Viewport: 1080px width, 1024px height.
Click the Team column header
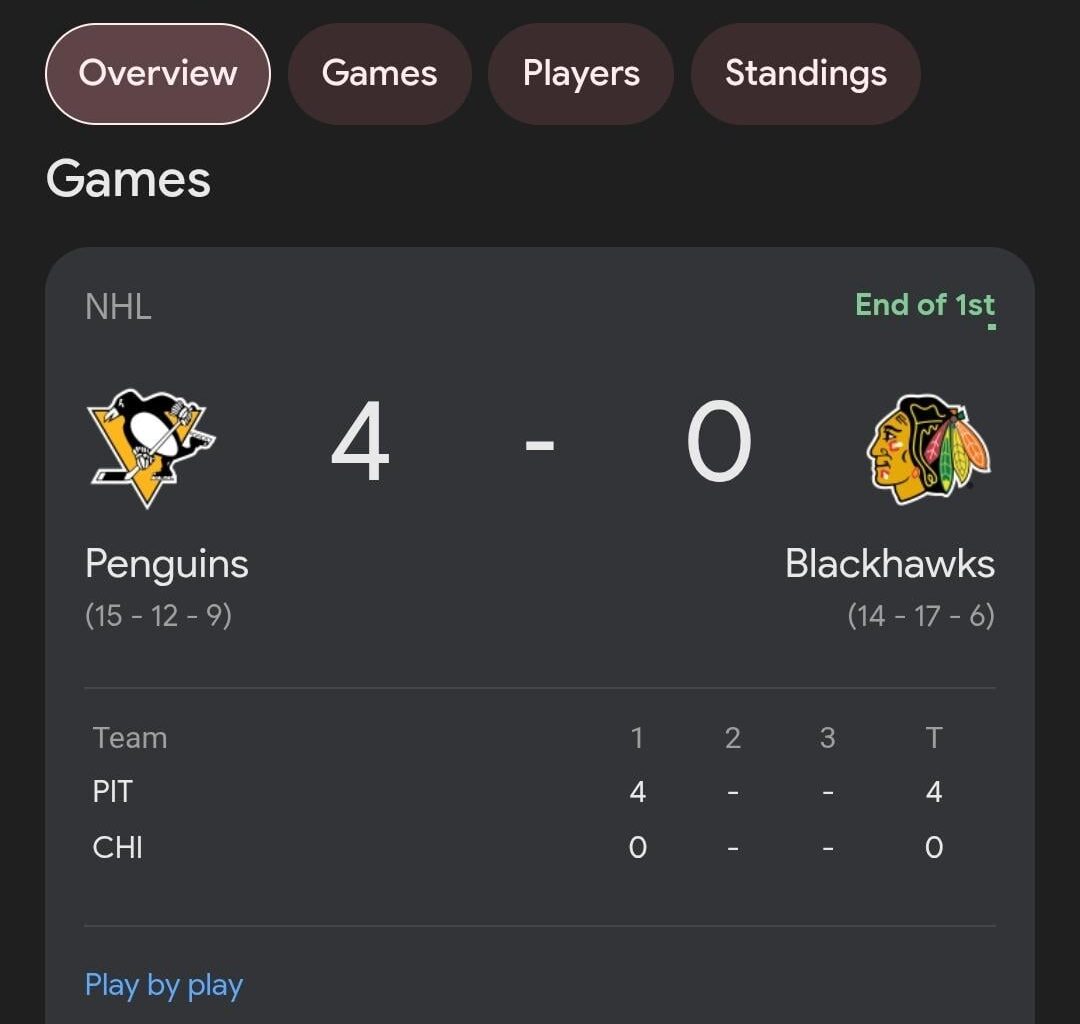pyautogui.click(x=128, y=737)
